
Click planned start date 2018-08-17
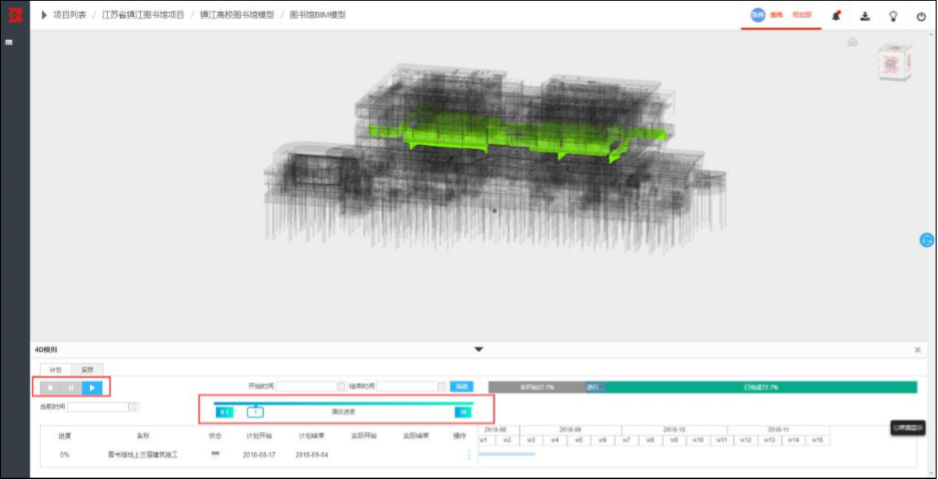258,455
